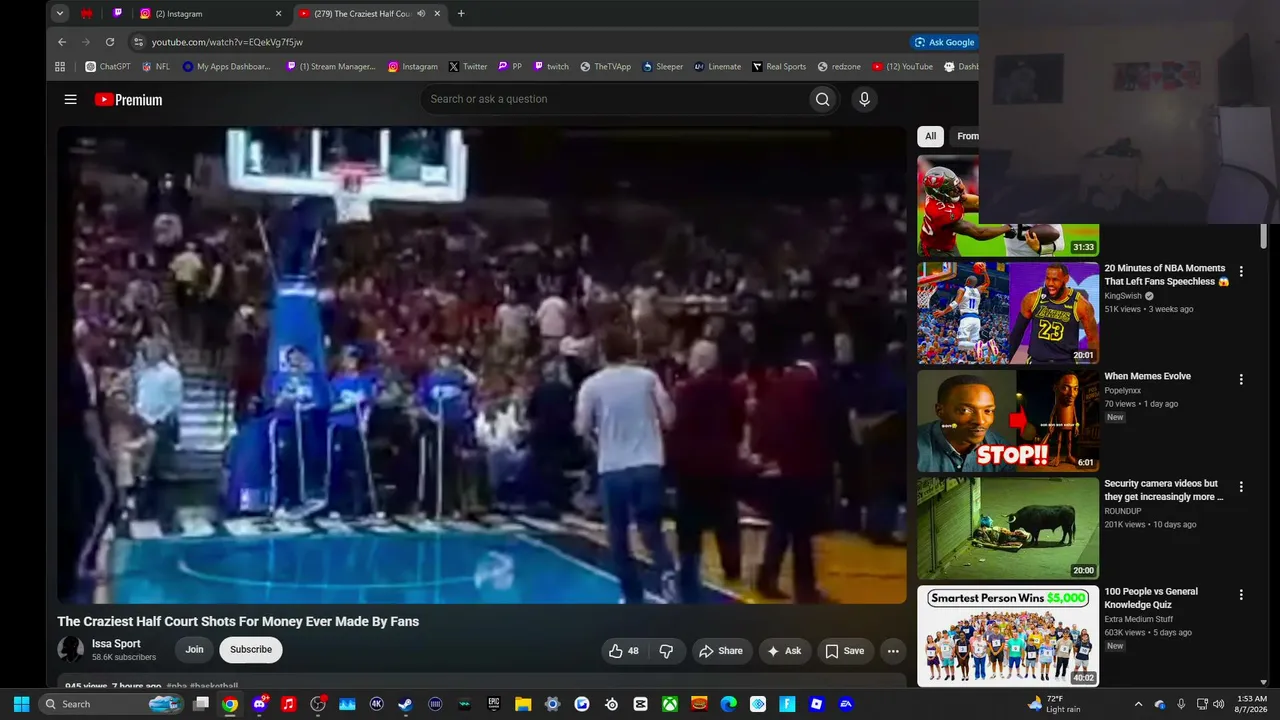
Task: Open Steam from the taskbar
Action: [x=405, y=704]
